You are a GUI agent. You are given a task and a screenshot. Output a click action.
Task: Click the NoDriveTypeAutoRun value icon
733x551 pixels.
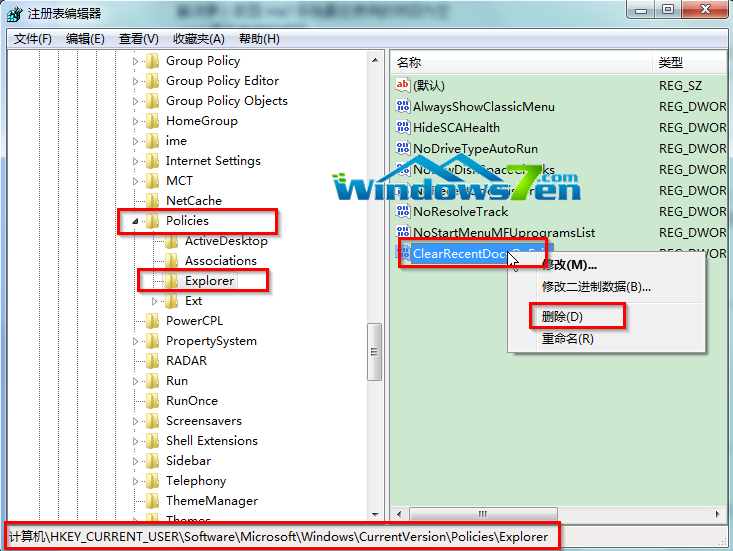coord(402,149)
